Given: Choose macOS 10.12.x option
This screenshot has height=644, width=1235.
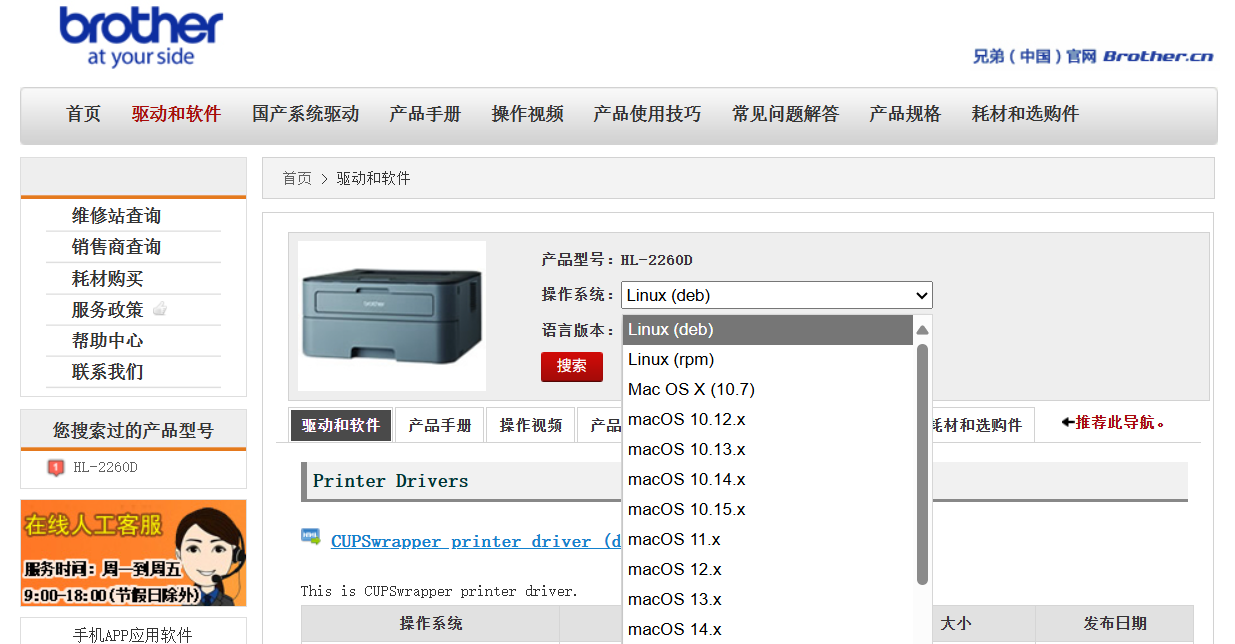Looking at the screenshot, I should [768, 420].
